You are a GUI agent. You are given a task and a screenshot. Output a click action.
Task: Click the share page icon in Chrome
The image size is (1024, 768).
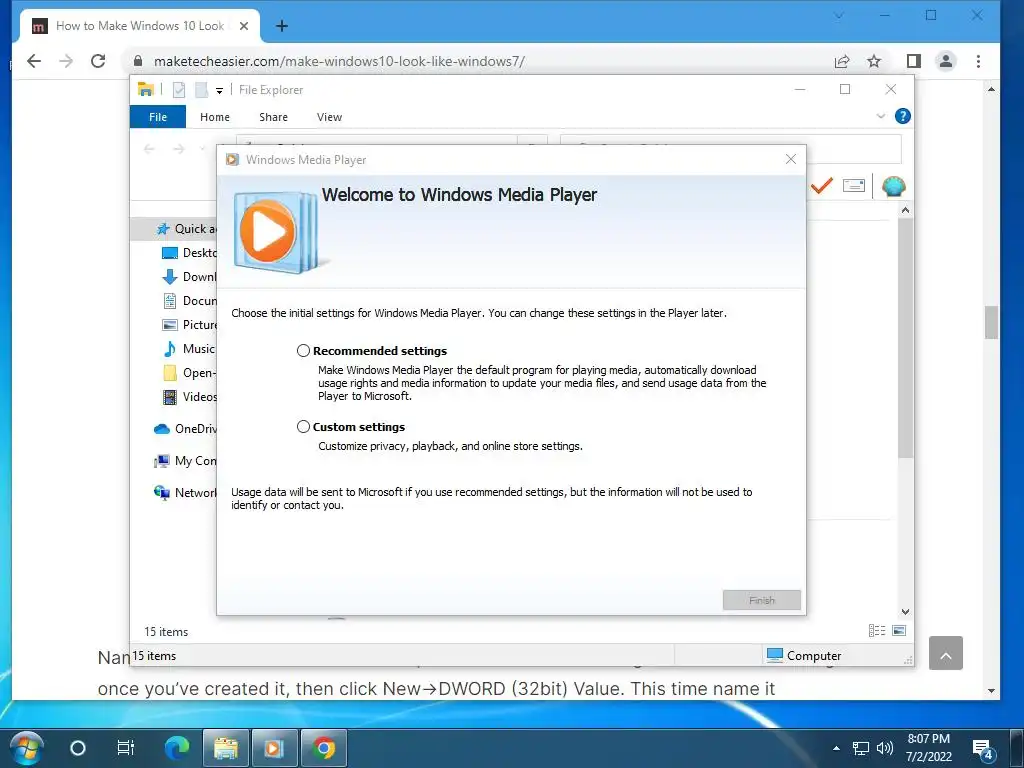(x=842, y=61)
